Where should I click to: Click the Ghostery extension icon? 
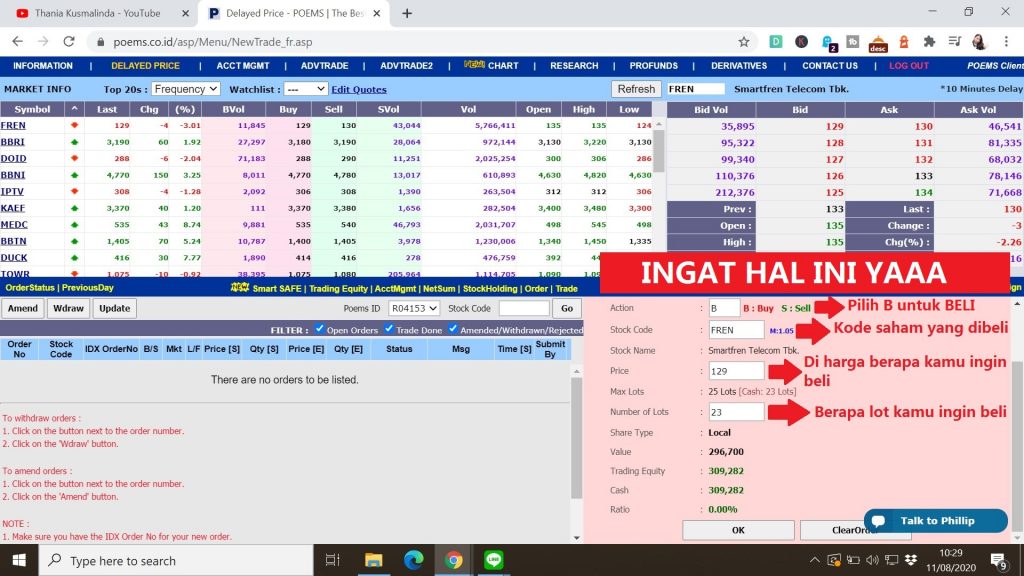[x=828, y=42]
